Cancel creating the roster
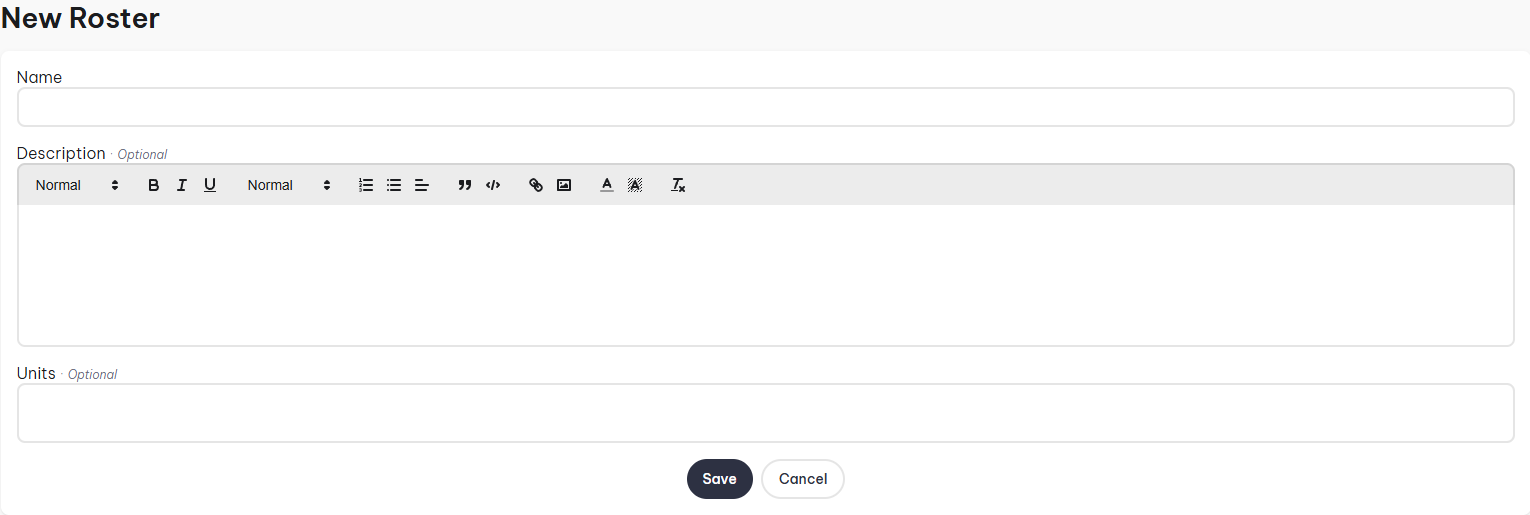The width and height of the screenshot is (1530, 515). 802,479
